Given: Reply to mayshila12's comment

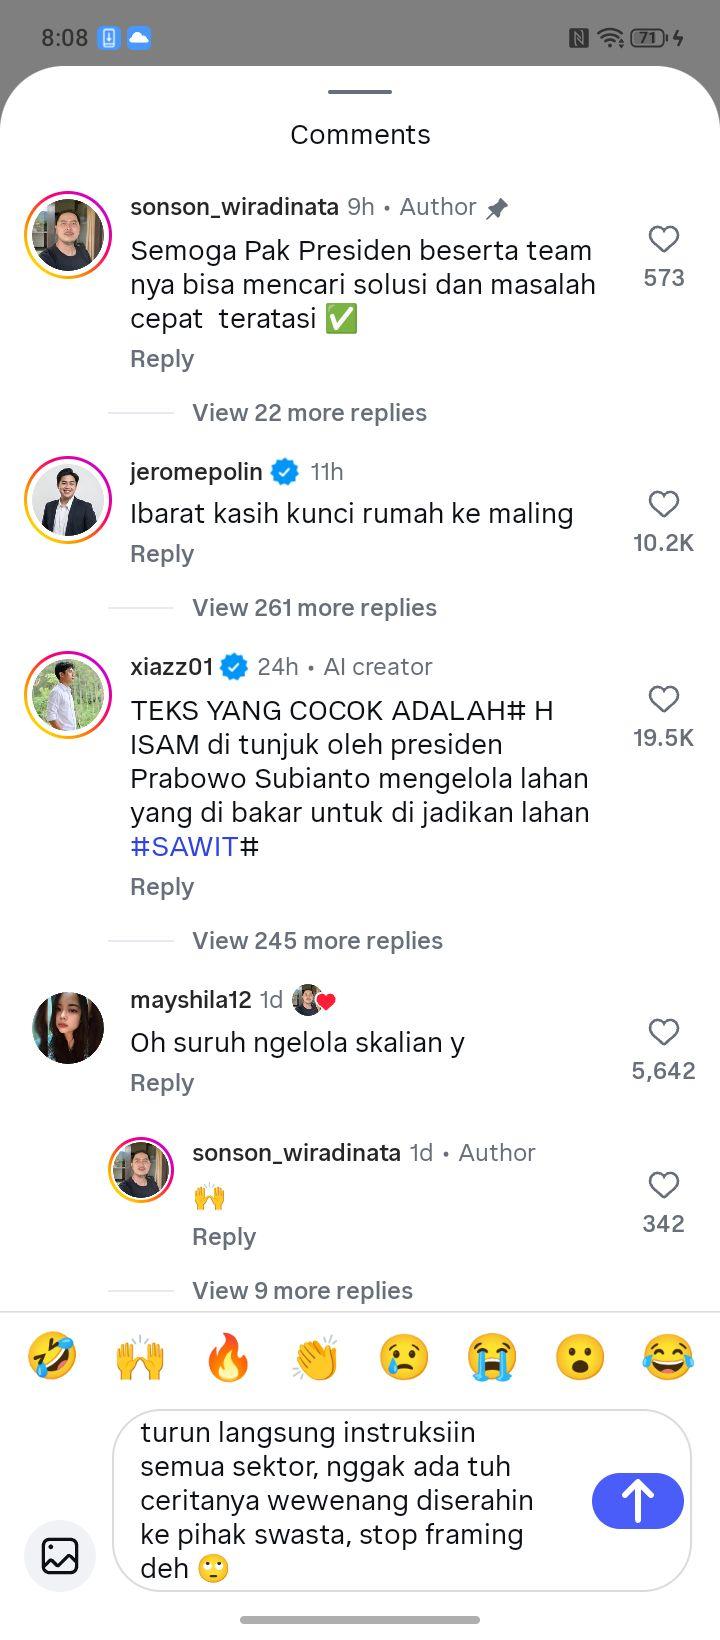Looking at the screenshot, I should click(162, 1083).
